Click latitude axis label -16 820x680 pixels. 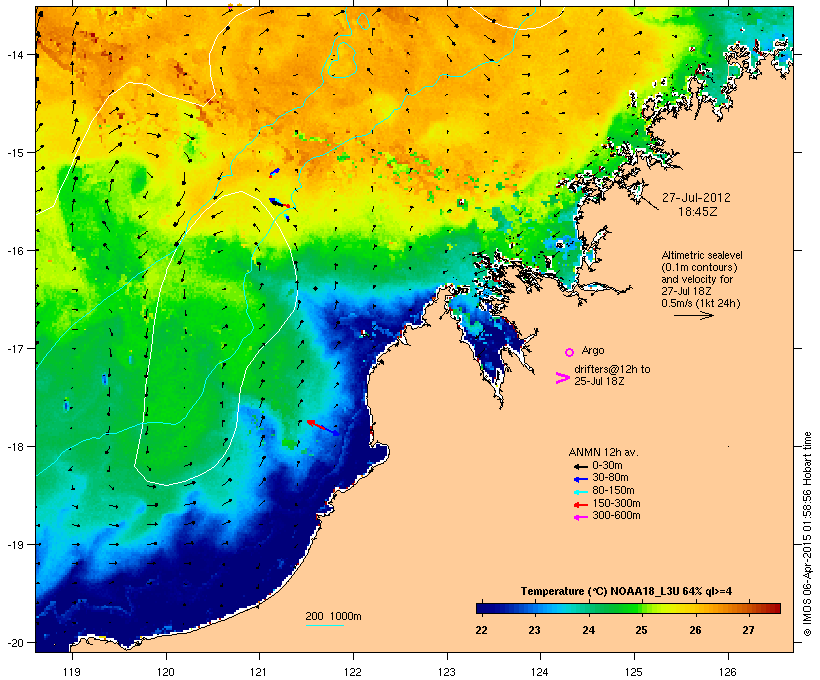click(15, 251)
